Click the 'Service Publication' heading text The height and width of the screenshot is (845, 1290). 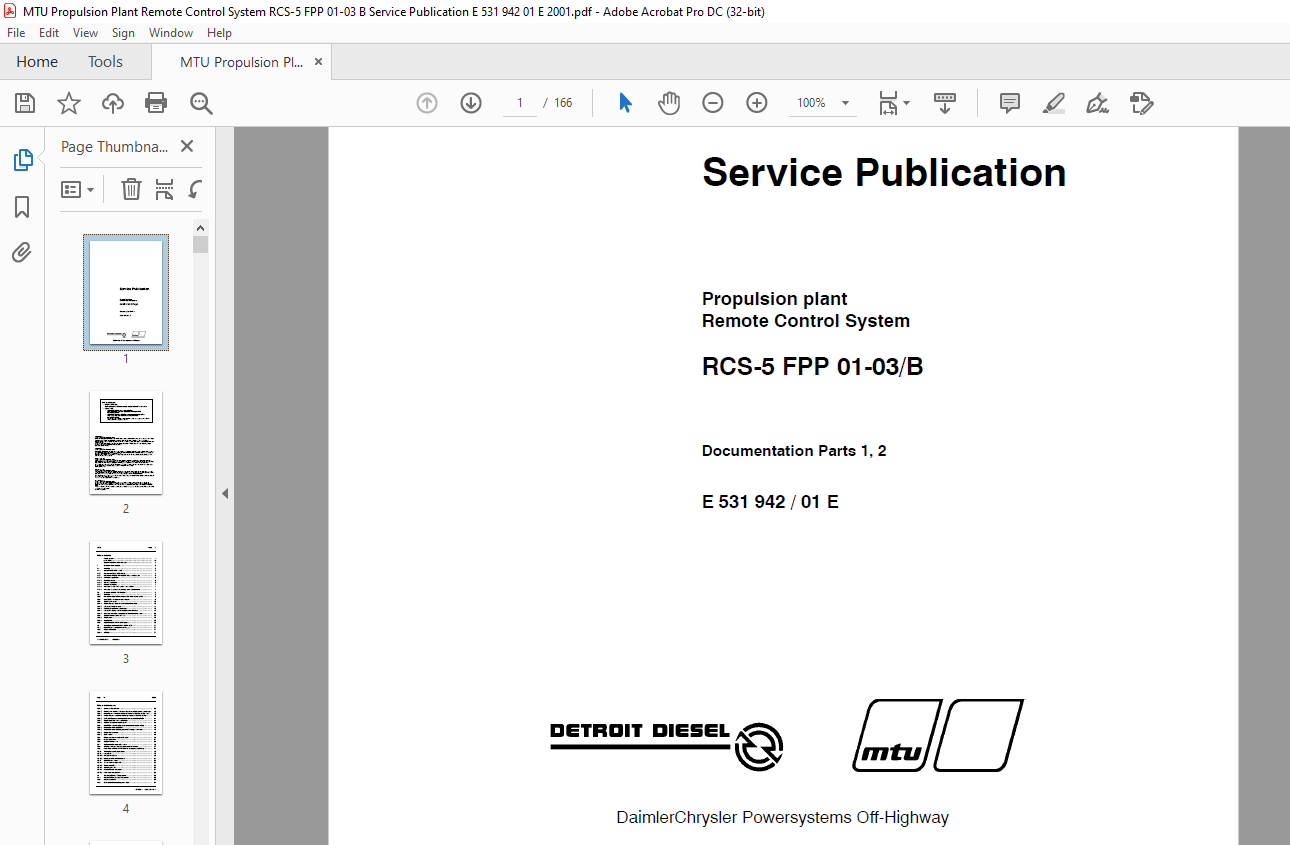[x=884, y=172]
